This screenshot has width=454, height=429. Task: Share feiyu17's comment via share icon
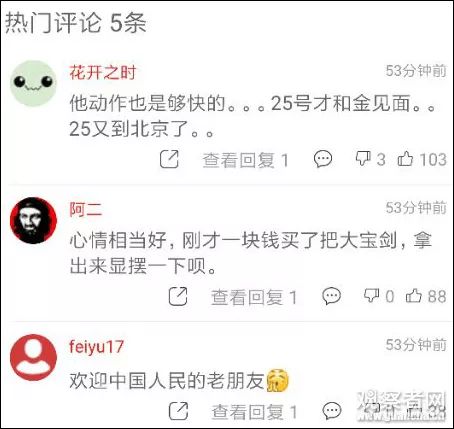point(178,411)
